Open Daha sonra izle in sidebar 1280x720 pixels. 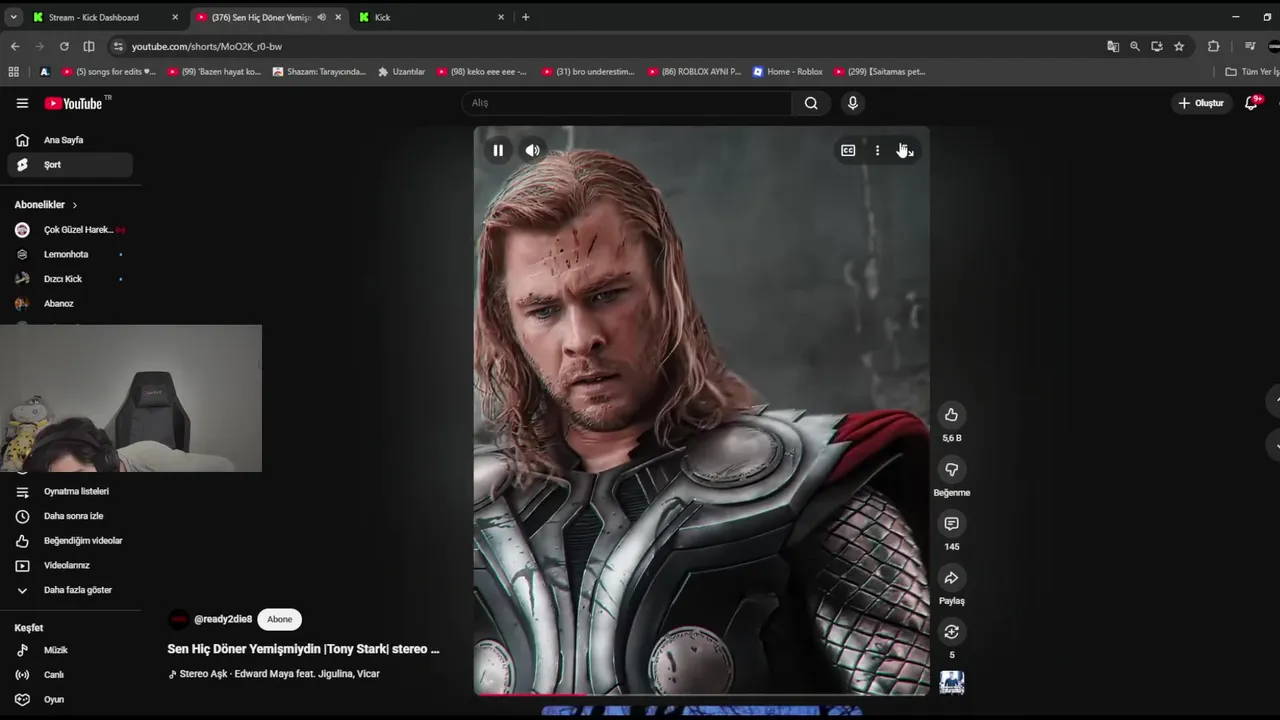click(x=70, y=516)
